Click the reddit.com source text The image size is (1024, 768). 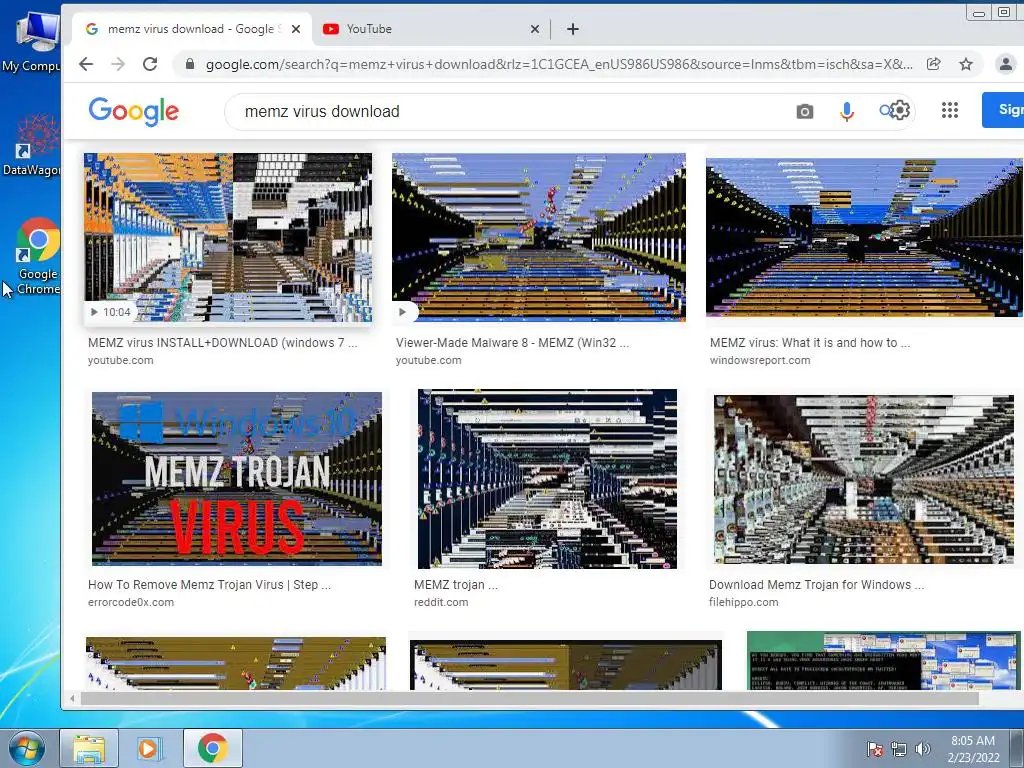[x=441, y=602]
